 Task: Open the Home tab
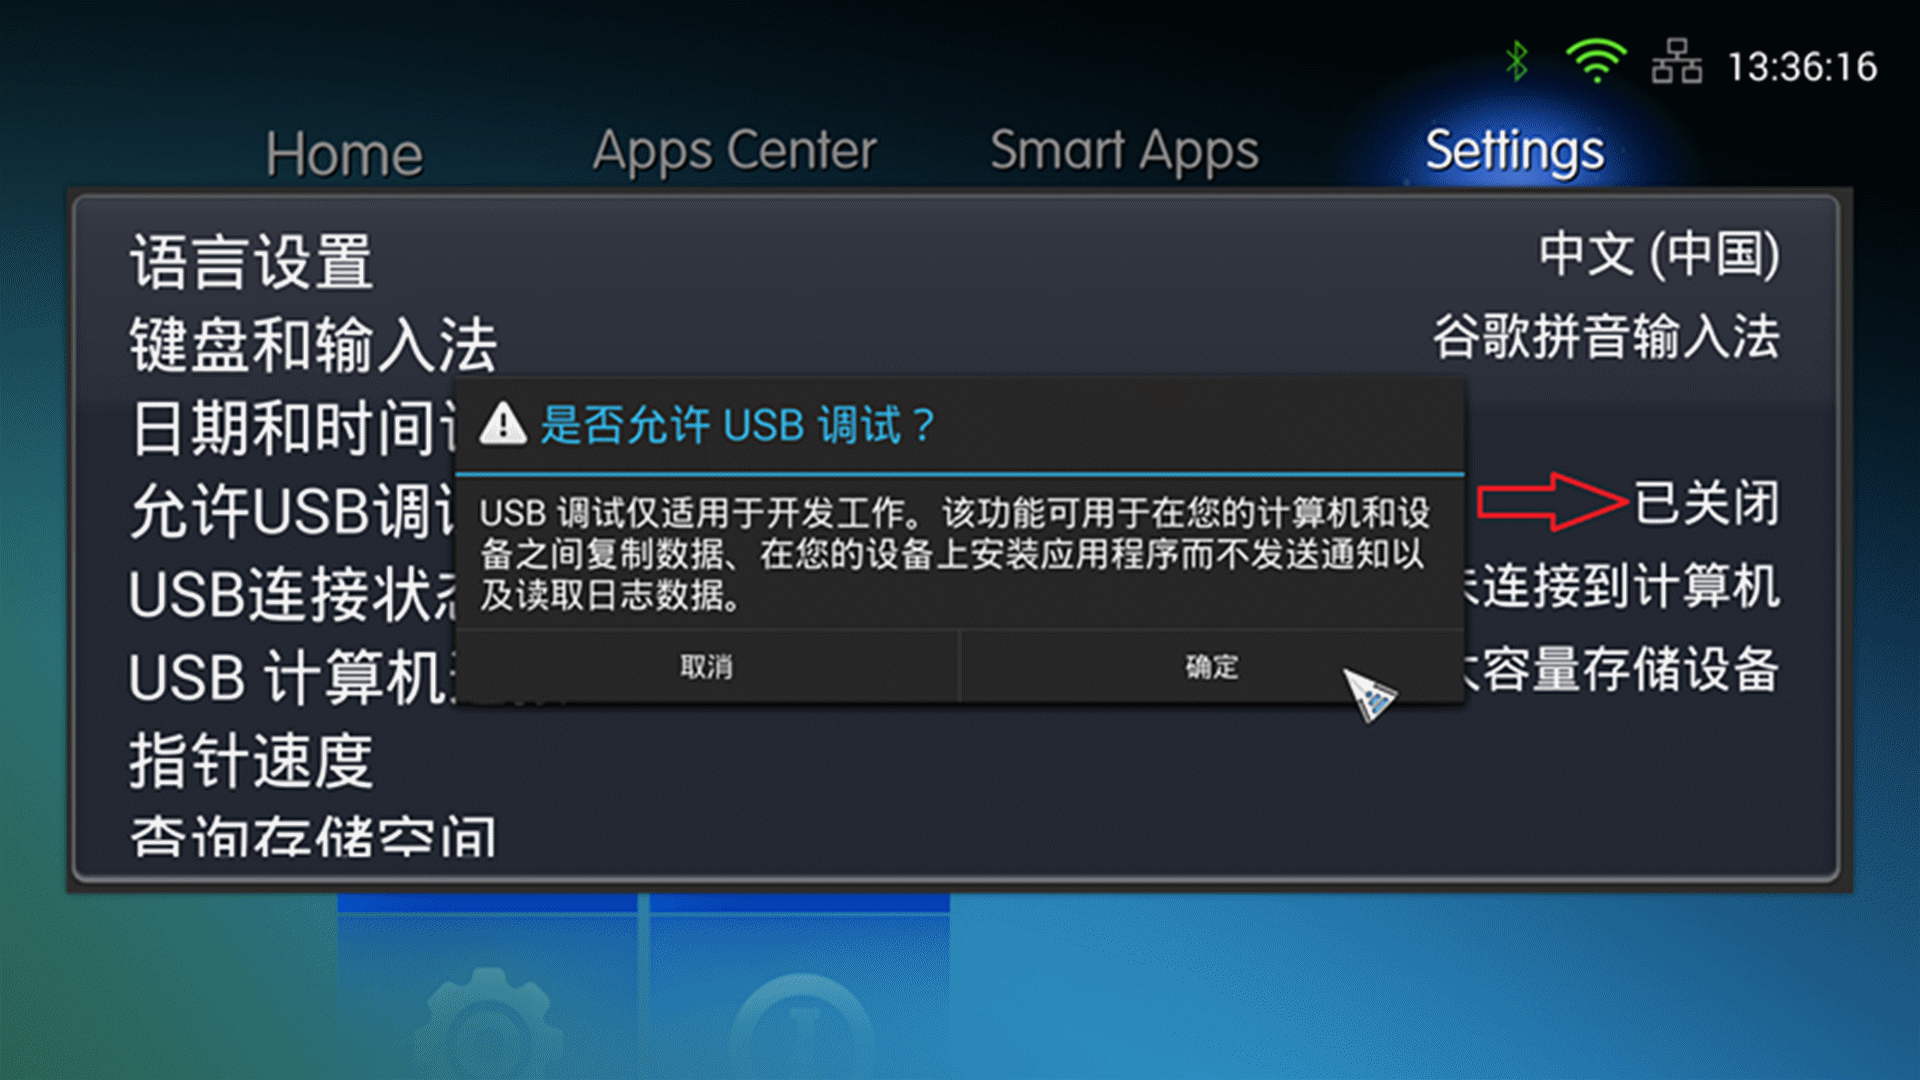[344, 154]
